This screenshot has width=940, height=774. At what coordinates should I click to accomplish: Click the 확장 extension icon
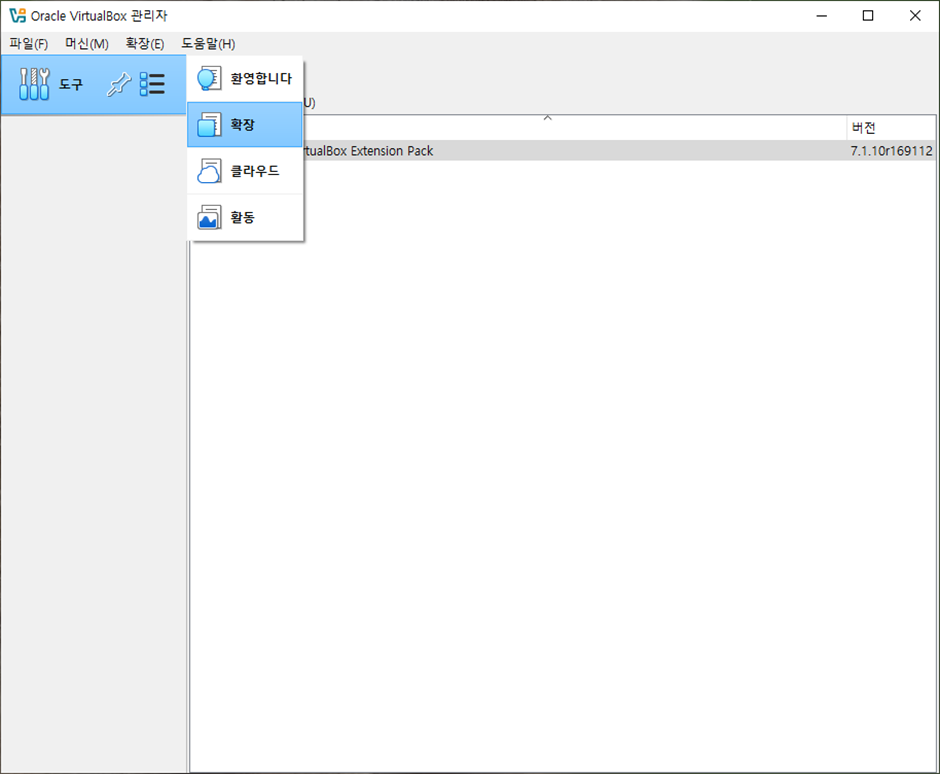pyautogui.click(x=209, y=125)
